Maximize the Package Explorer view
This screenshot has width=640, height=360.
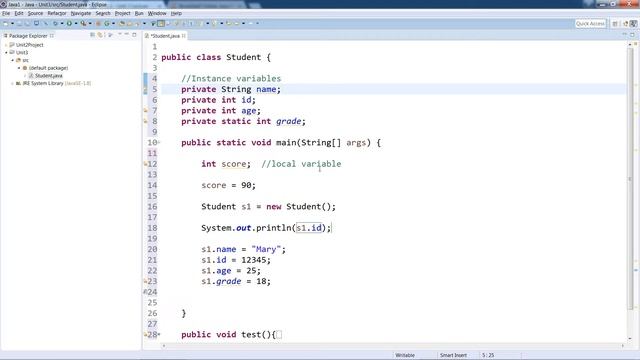pyautogui.click(x=134, y=35)
